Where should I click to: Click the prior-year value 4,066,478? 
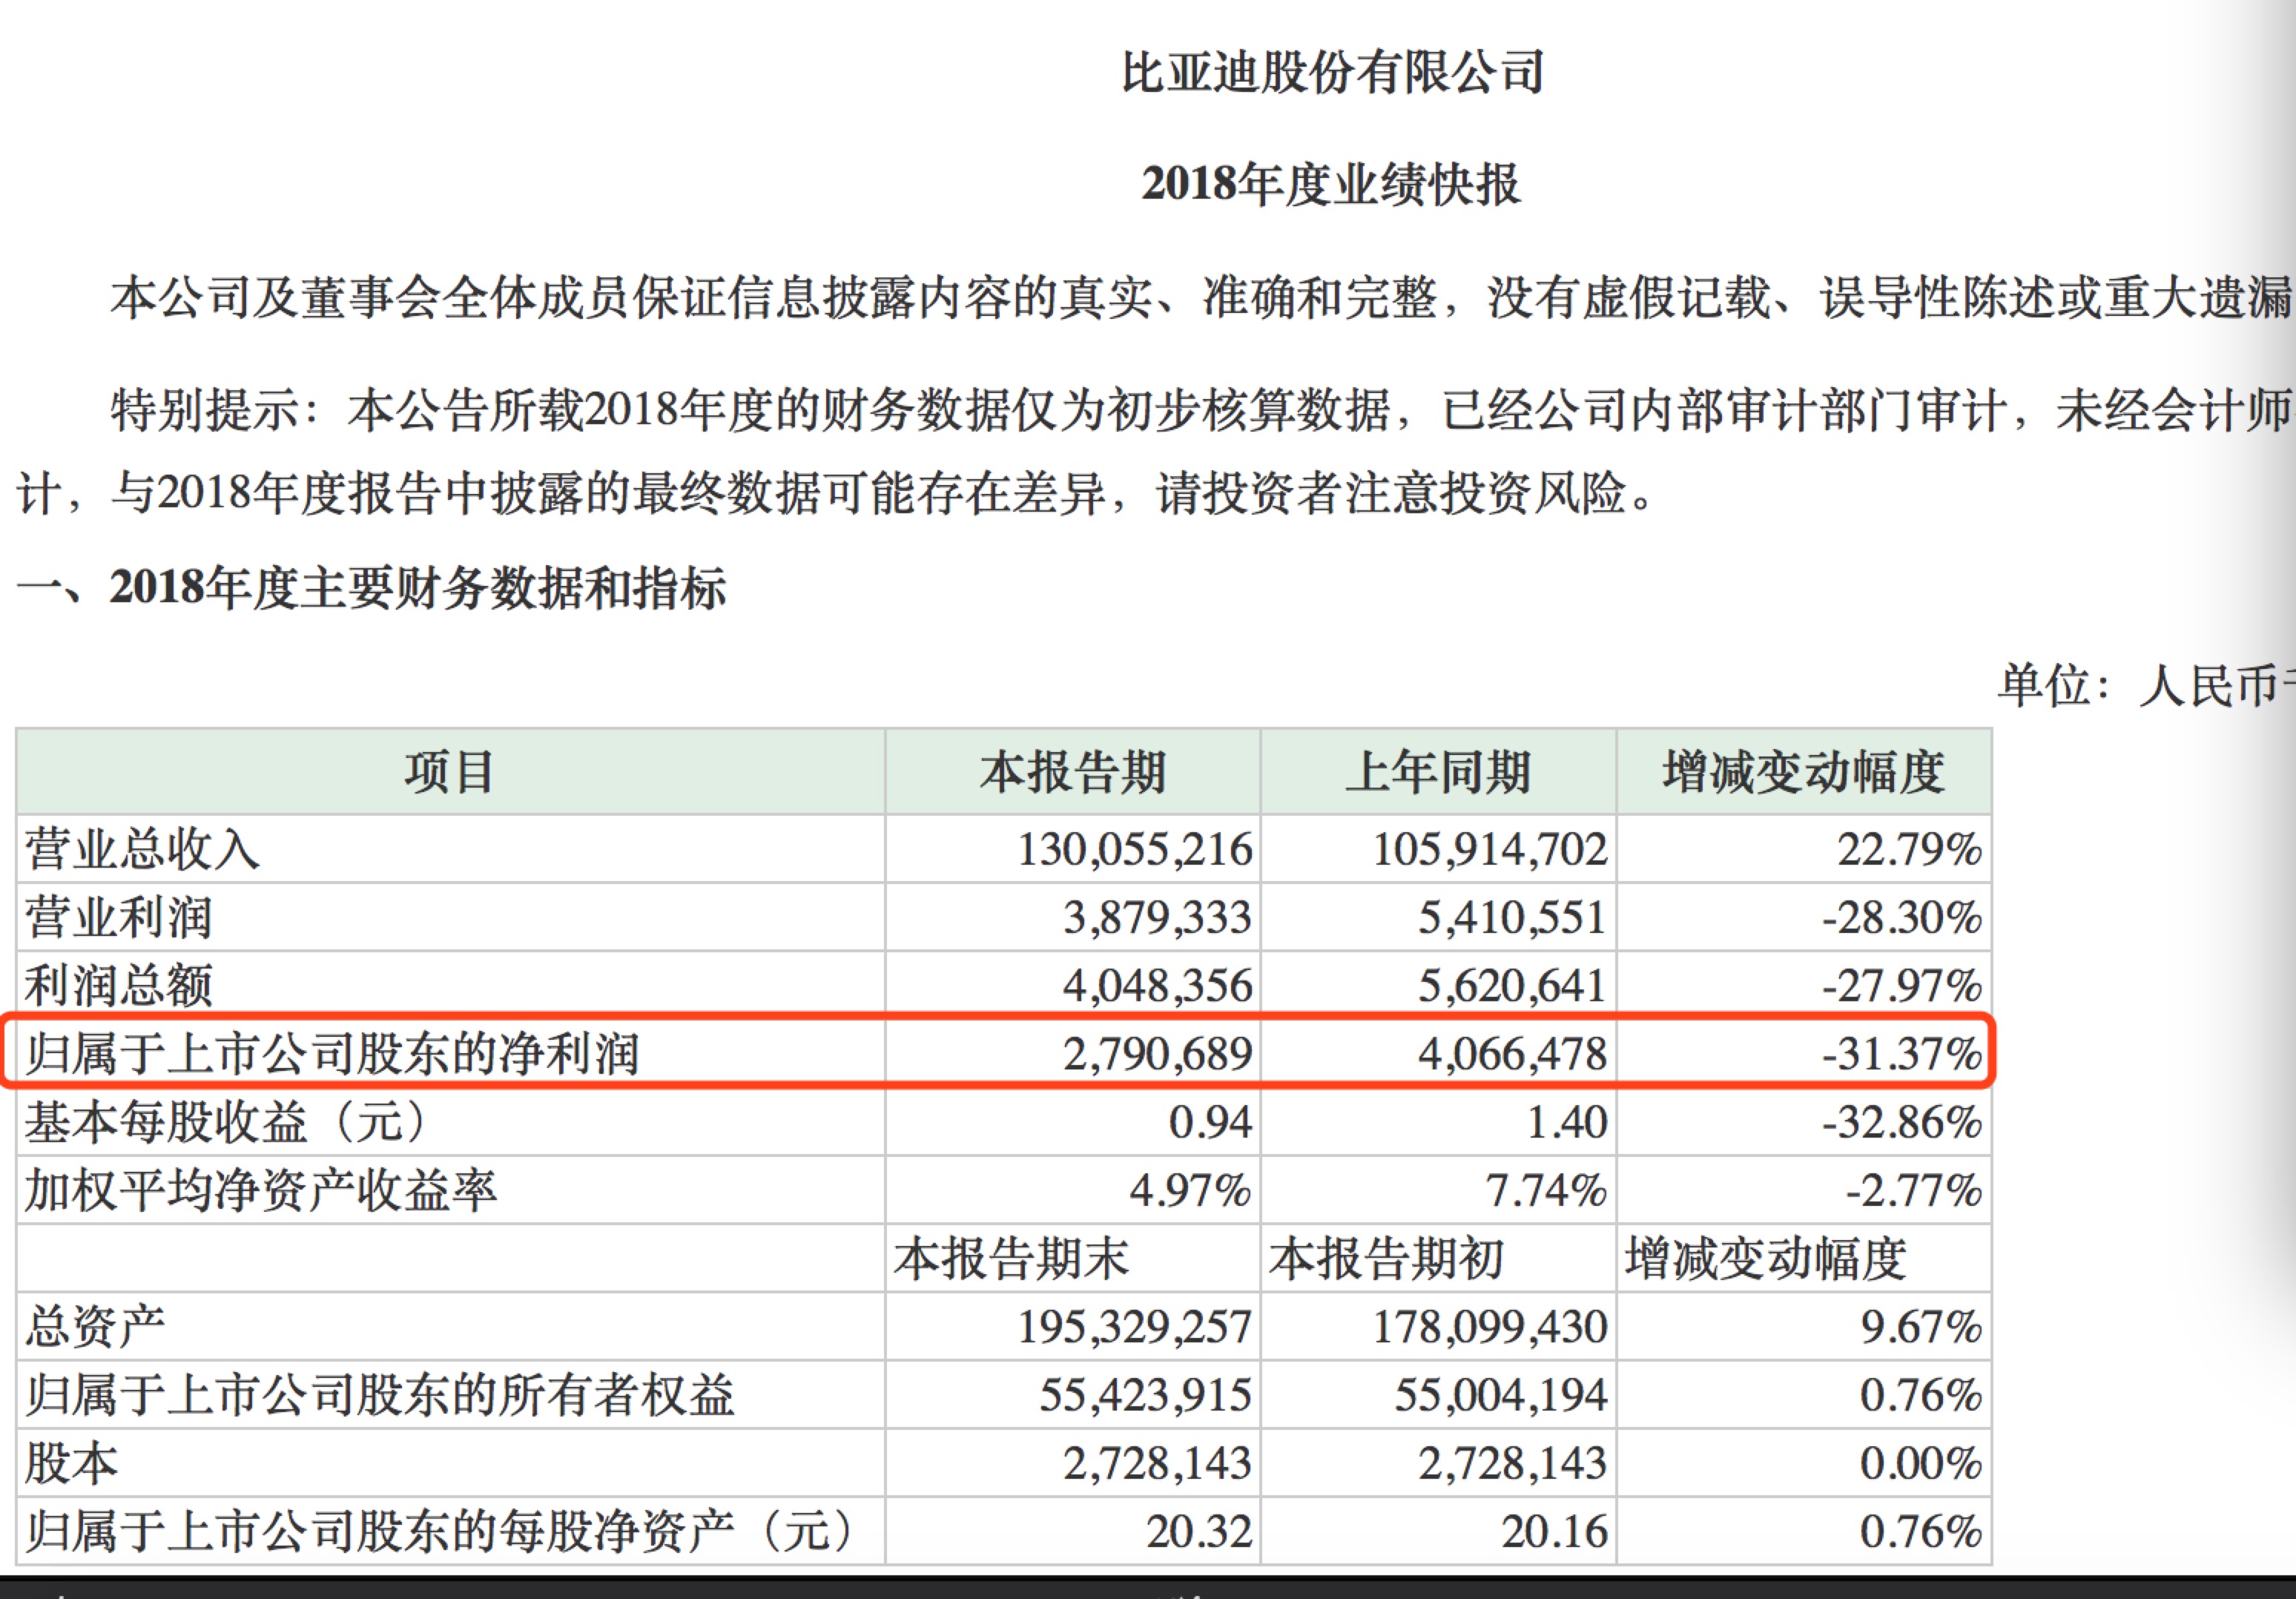click(1512, 1055)
